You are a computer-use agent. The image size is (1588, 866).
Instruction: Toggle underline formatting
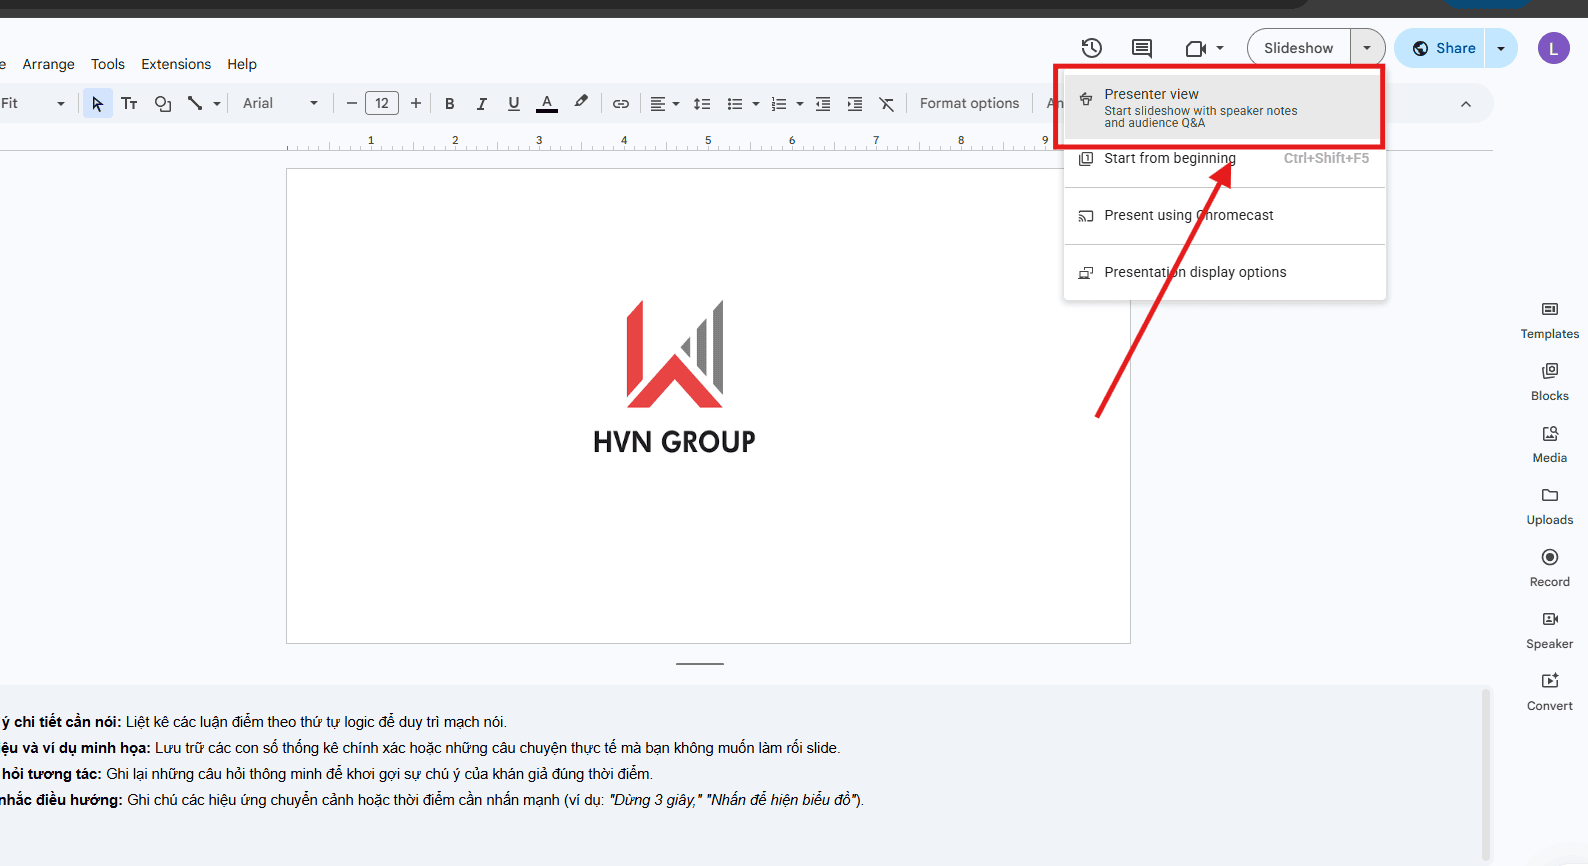tap(514, 103)
